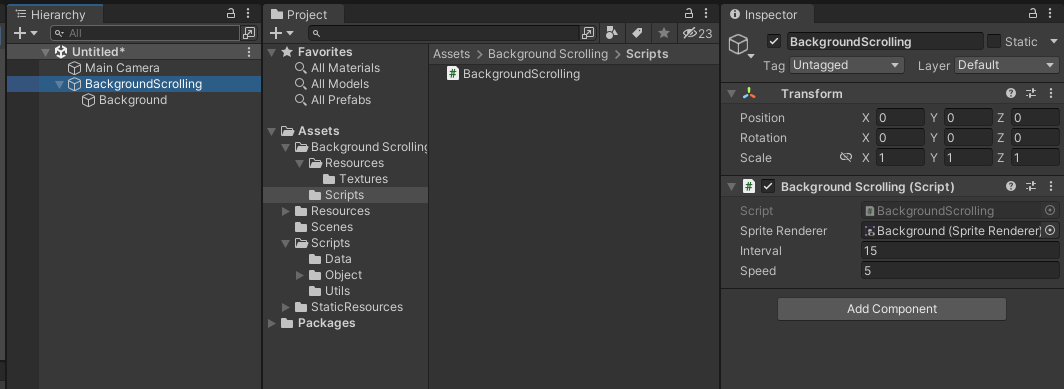Open the Tag dropdown

[x=847, y=65]
